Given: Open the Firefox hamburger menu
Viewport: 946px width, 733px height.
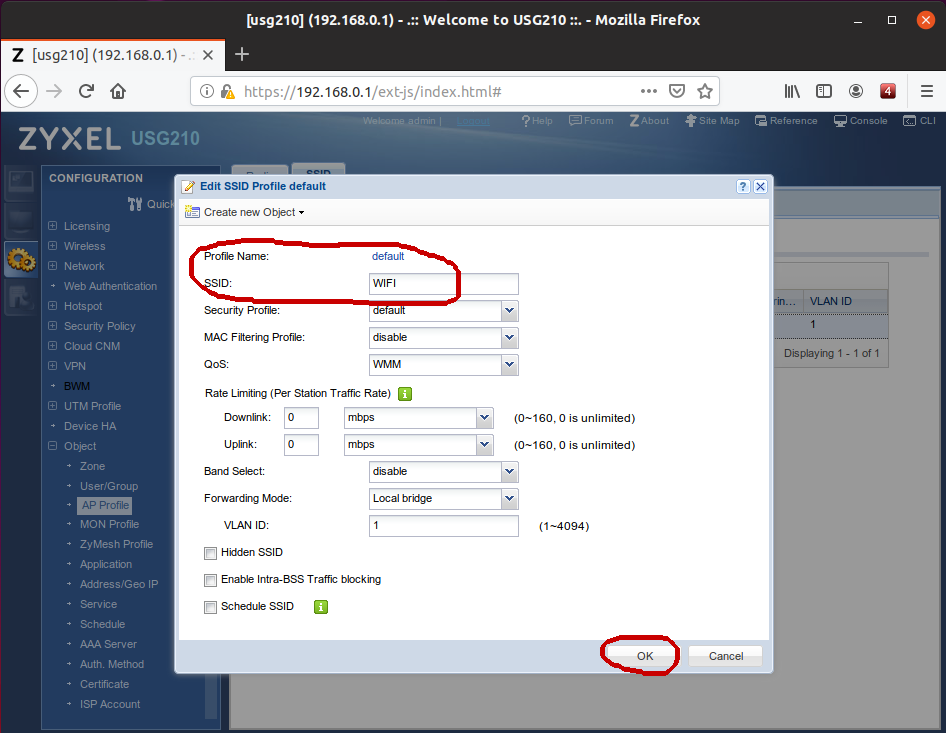Looking at the screenshot, I should [927, 91].
